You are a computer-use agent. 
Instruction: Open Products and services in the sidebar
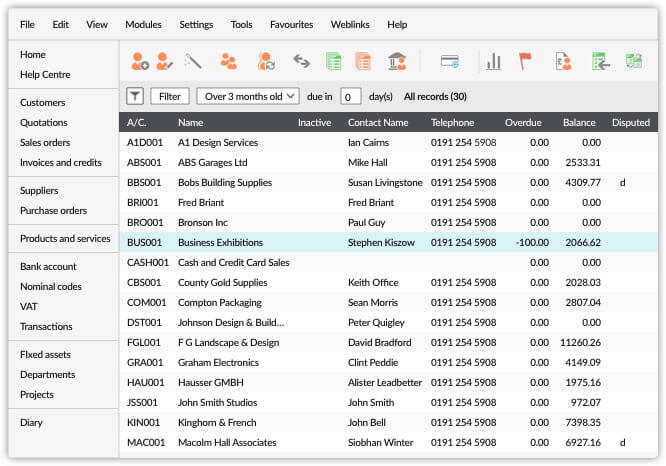65,238
